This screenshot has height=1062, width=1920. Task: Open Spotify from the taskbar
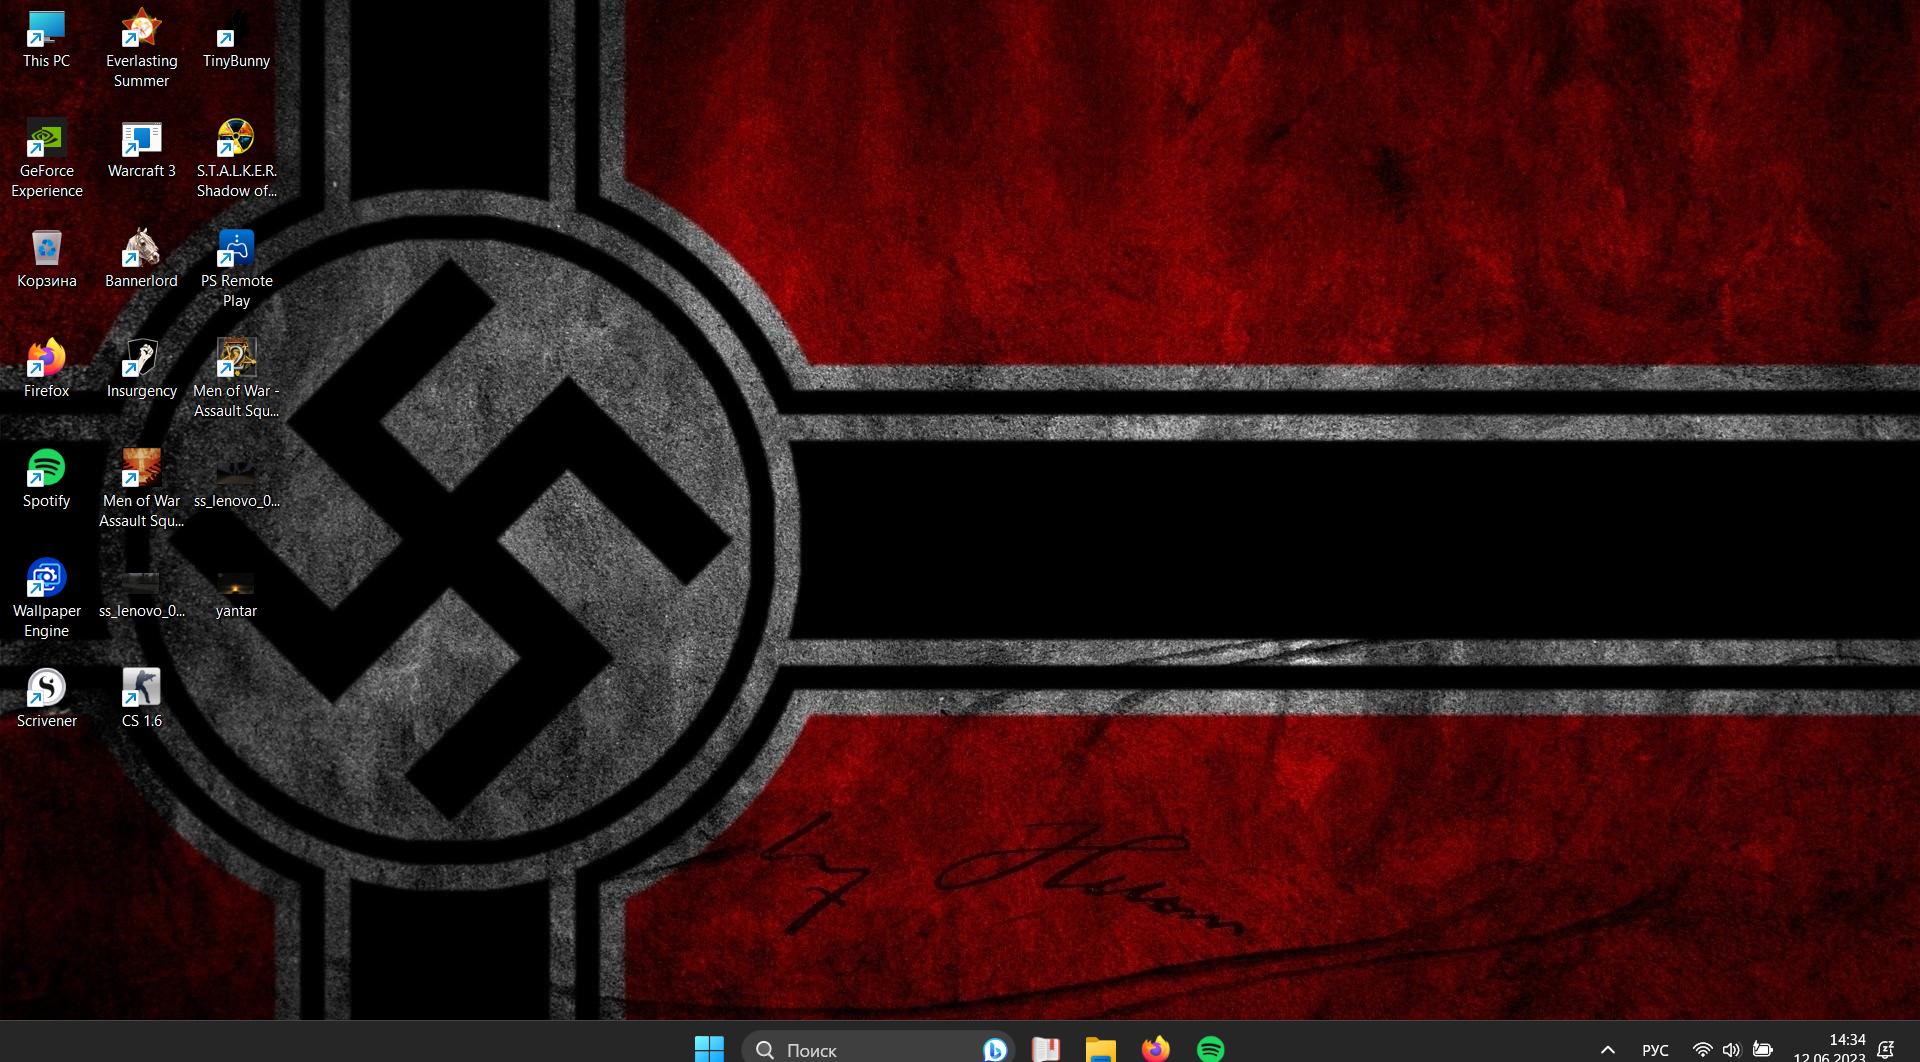point(1210,1049)
